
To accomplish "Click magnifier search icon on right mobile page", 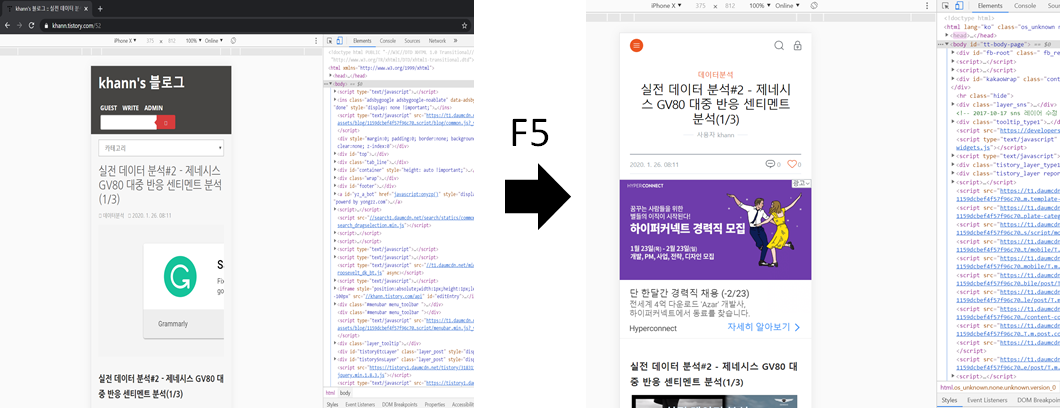I will [x=779, y=45].
